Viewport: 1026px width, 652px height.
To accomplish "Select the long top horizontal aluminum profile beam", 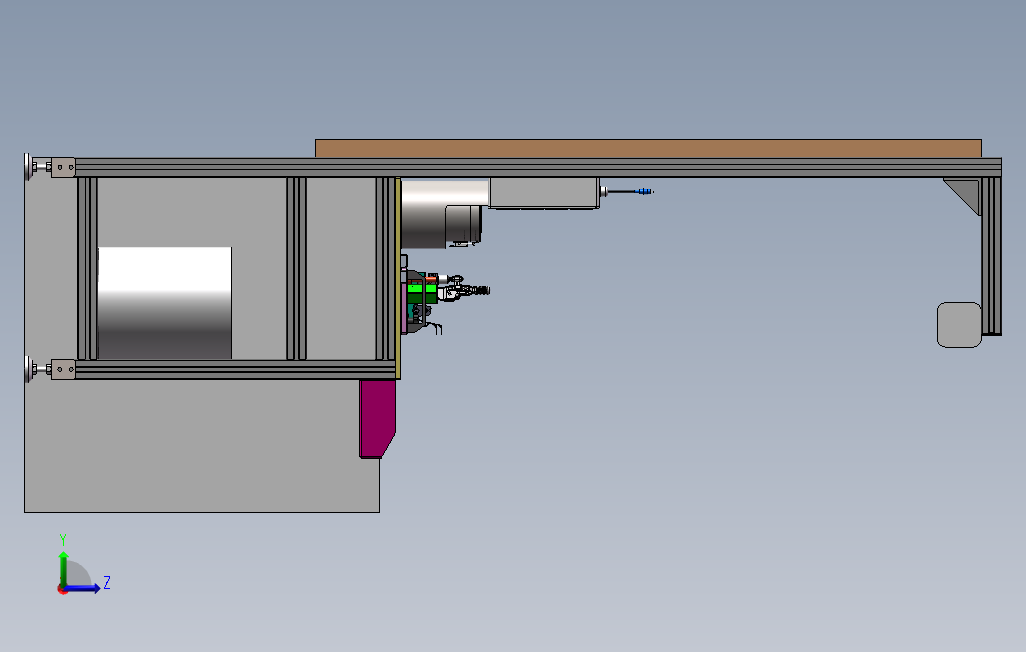I will (x=538, y=167).
